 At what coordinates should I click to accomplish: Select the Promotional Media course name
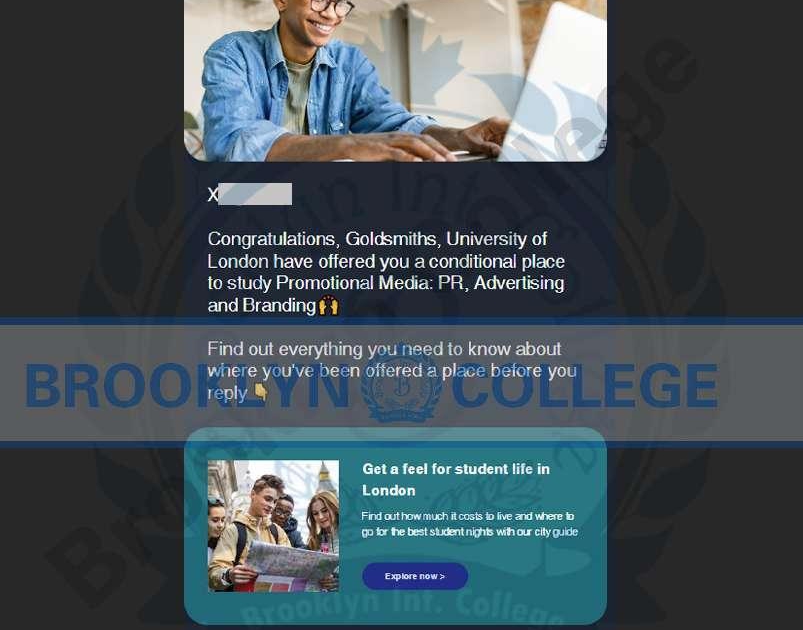[386, 293]
